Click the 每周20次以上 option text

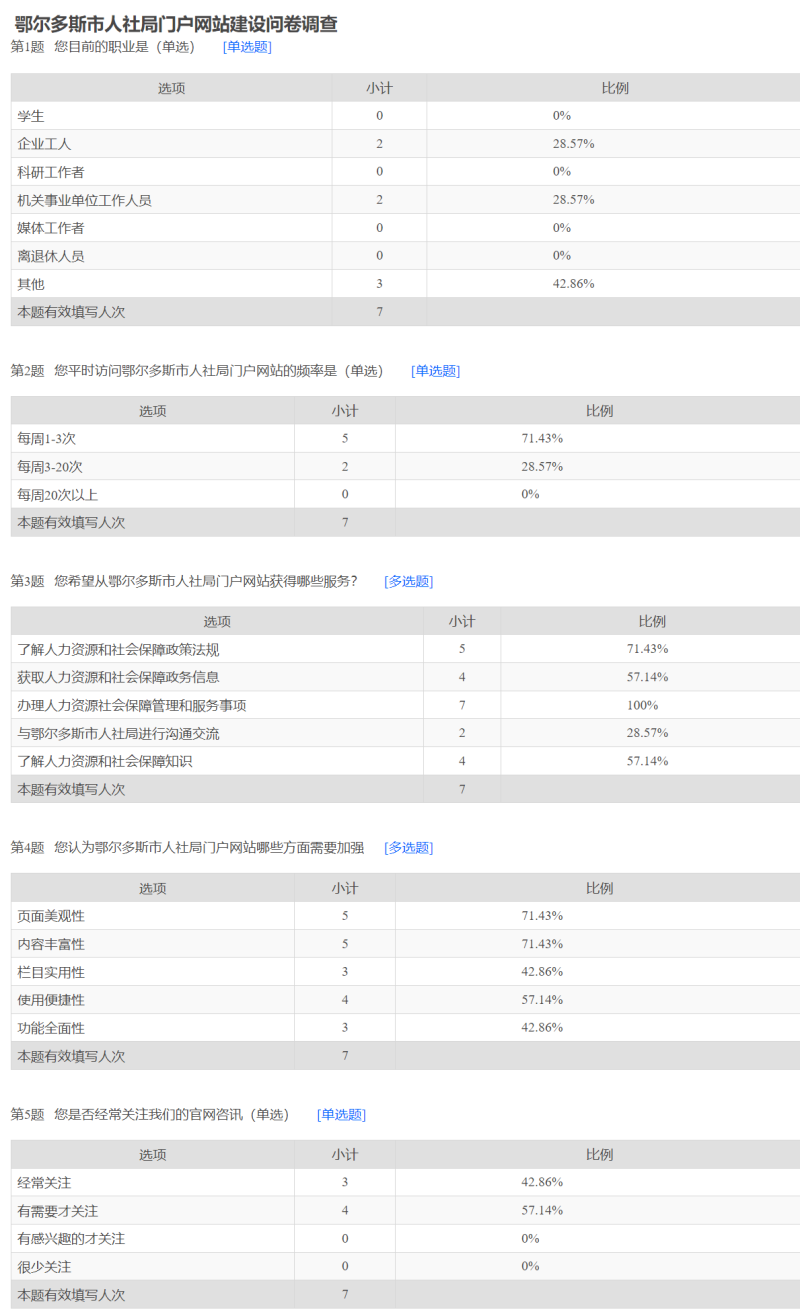point(57,494)
